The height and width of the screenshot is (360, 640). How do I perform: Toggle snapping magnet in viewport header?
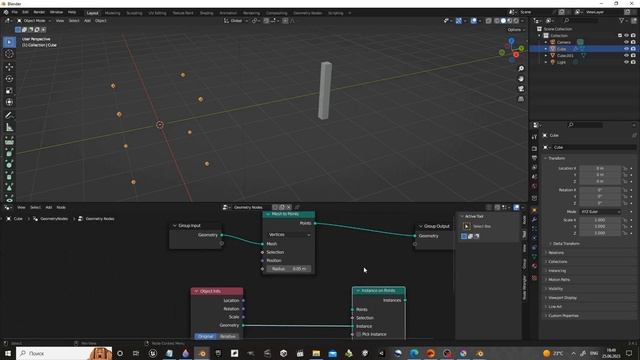pyautogui.click(x=266, y=20)
